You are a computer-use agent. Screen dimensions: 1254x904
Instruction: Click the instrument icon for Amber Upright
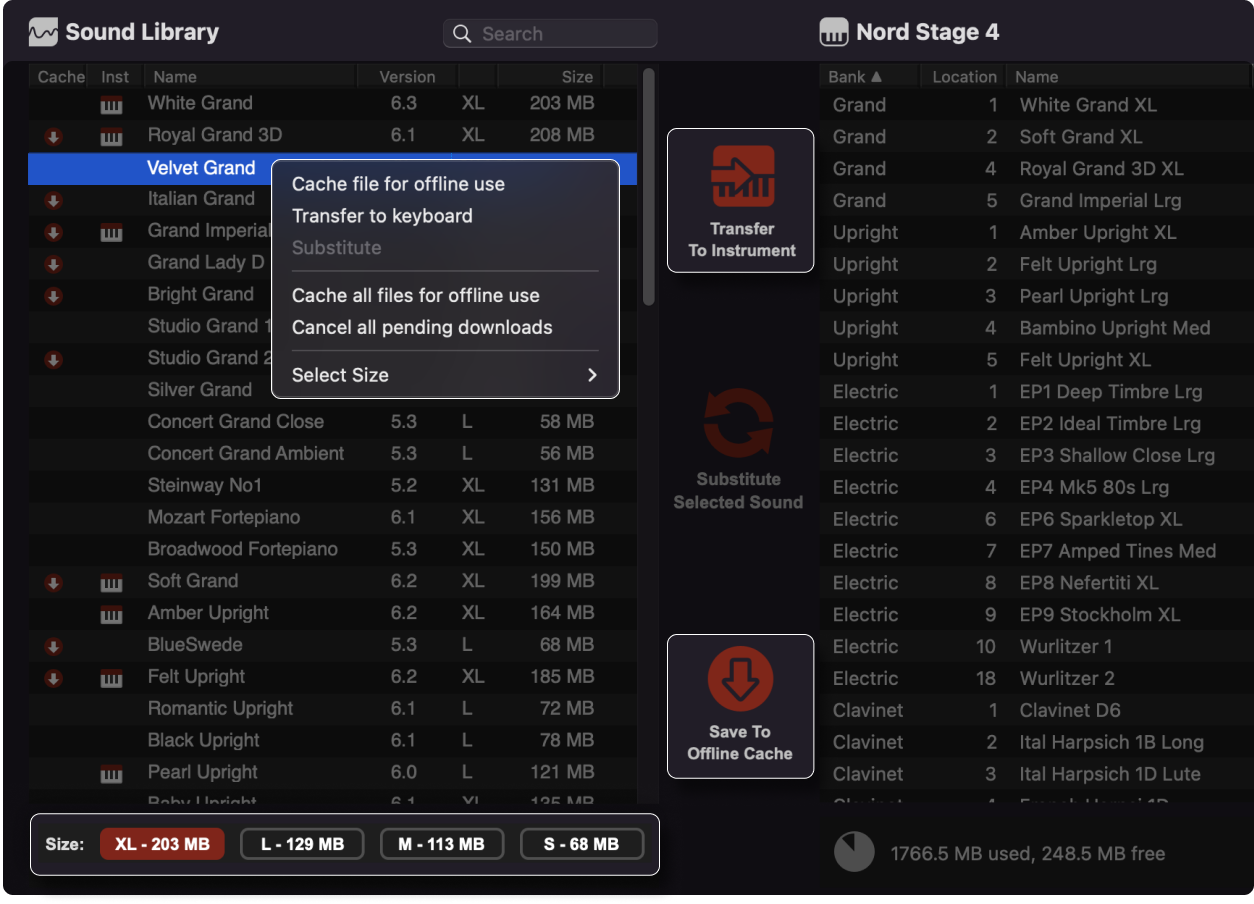point(111,615)
